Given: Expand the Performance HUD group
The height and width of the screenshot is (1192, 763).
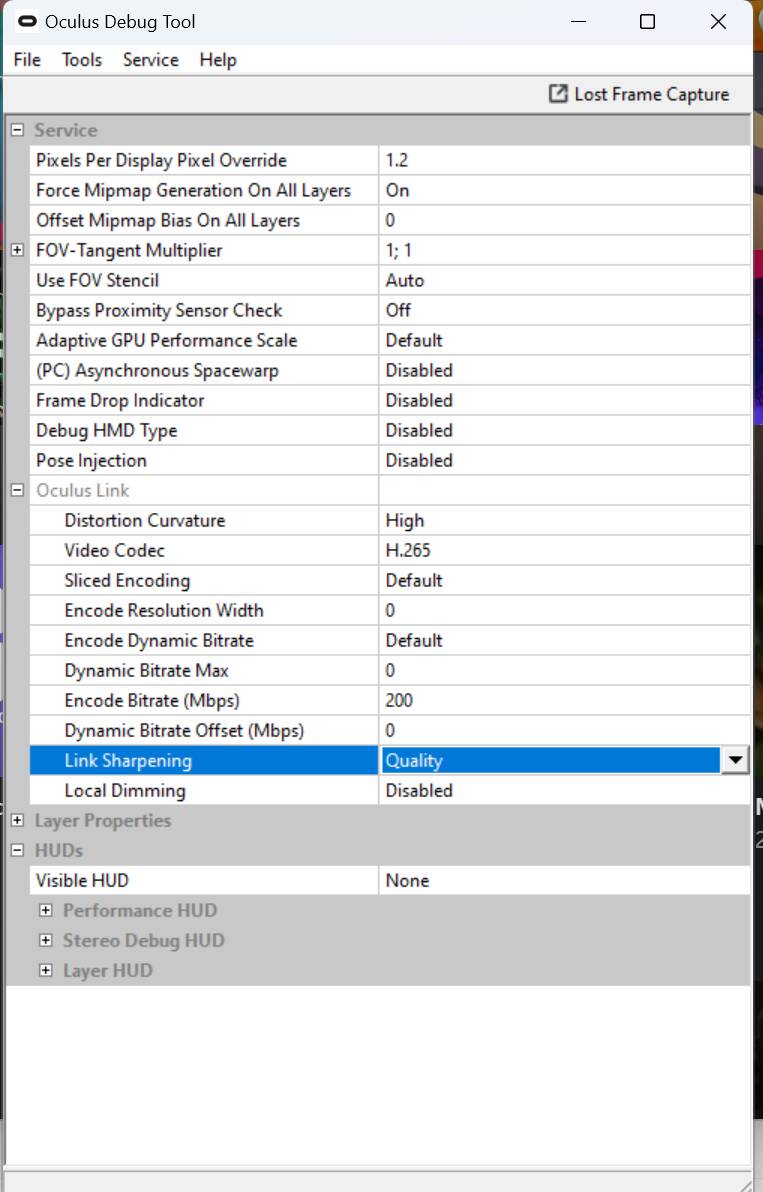Looking at the screenshot, I should coord(45,910).
